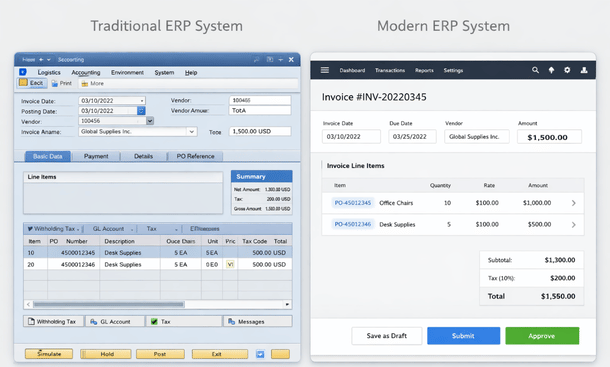Viewport: 610px width, 367px height.
Task: Open System menu
Action: (x=164, y=72)
